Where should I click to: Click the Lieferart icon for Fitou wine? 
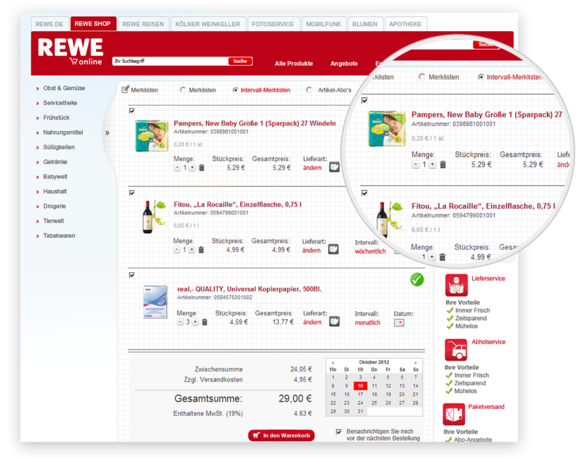coord(333,249)
